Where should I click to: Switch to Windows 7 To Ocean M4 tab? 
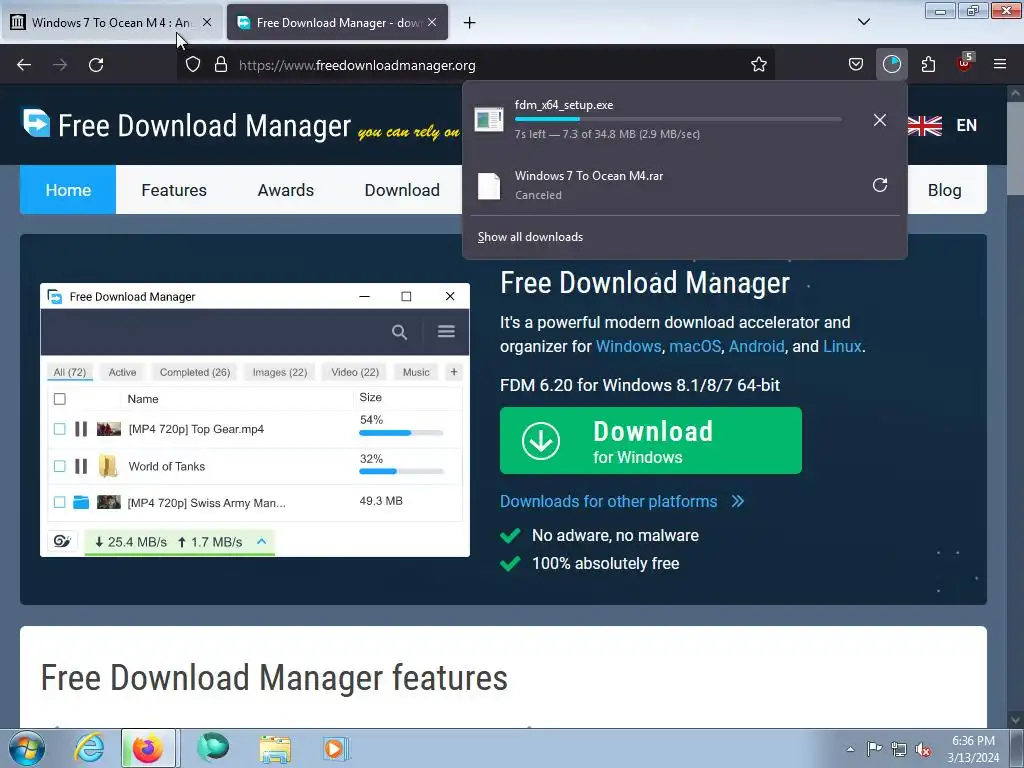tap(111, 23)
